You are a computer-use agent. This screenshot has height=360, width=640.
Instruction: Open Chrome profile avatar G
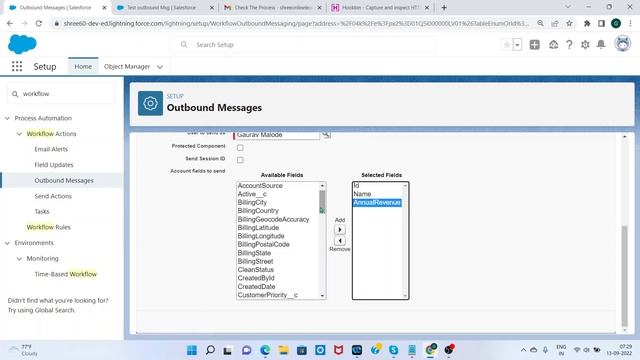[616, 24]
